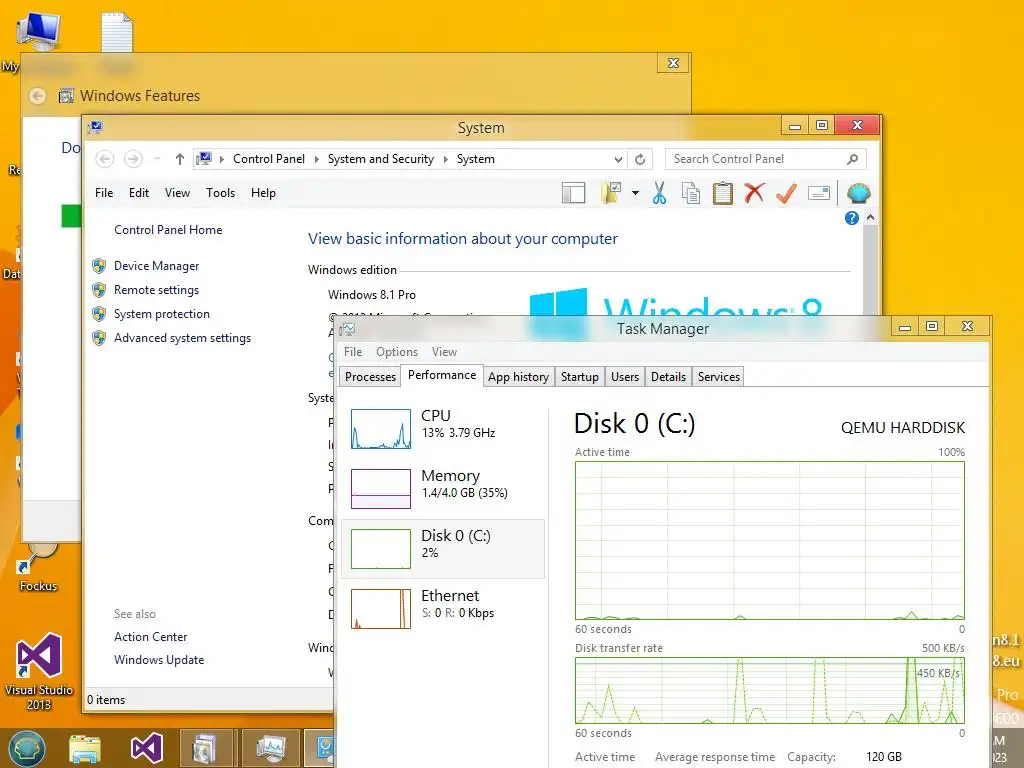Open the Remote settings link
The height and width of the screenshot is (768, 1024).
tap(156, 290)
